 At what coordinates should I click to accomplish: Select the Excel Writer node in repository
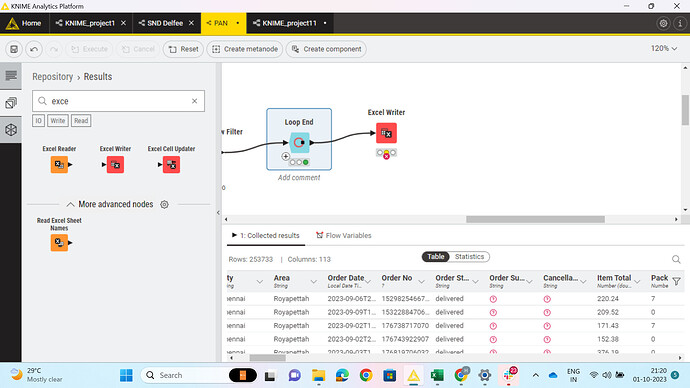[115, 165]
